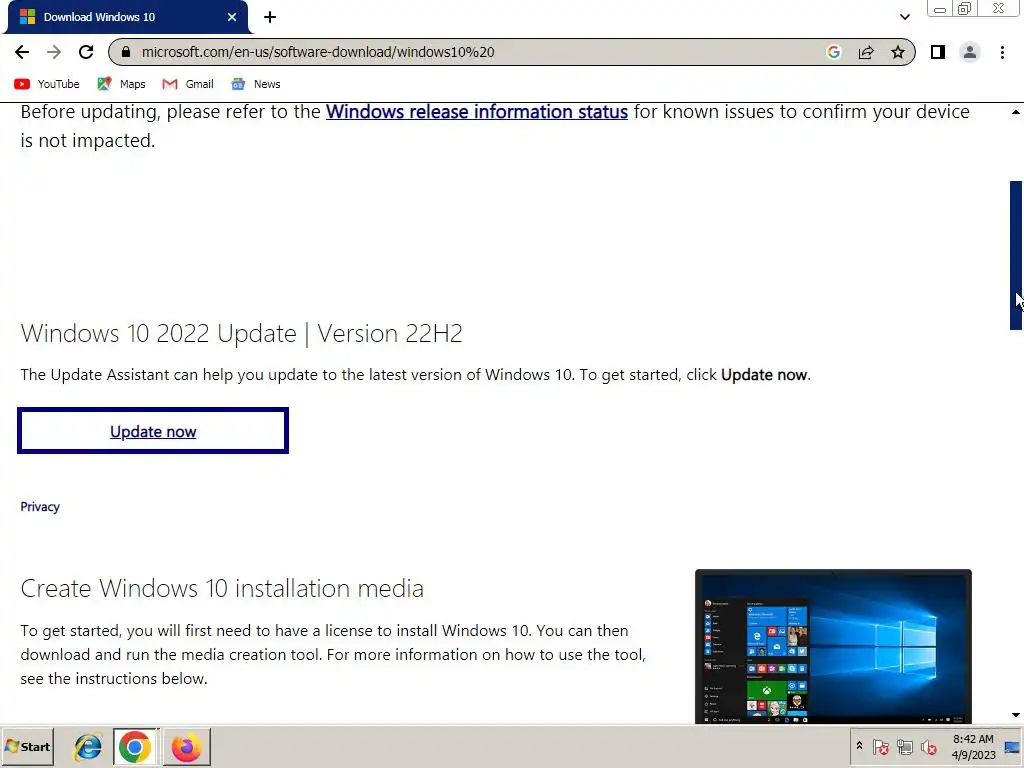This screenshot has width=1024, height=768.
Task: Select the Download Windows 10 tab
Action: 127,17
